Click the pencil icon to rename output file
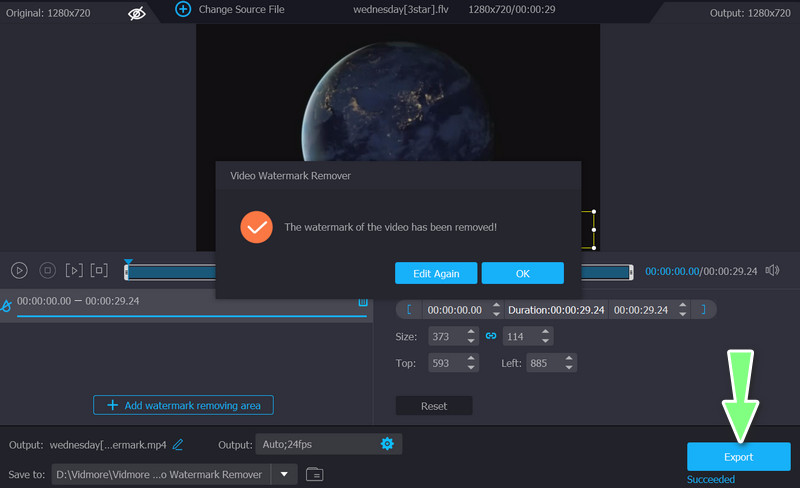Viewport: 800px width, 488px height. click(x=178, y=444)
